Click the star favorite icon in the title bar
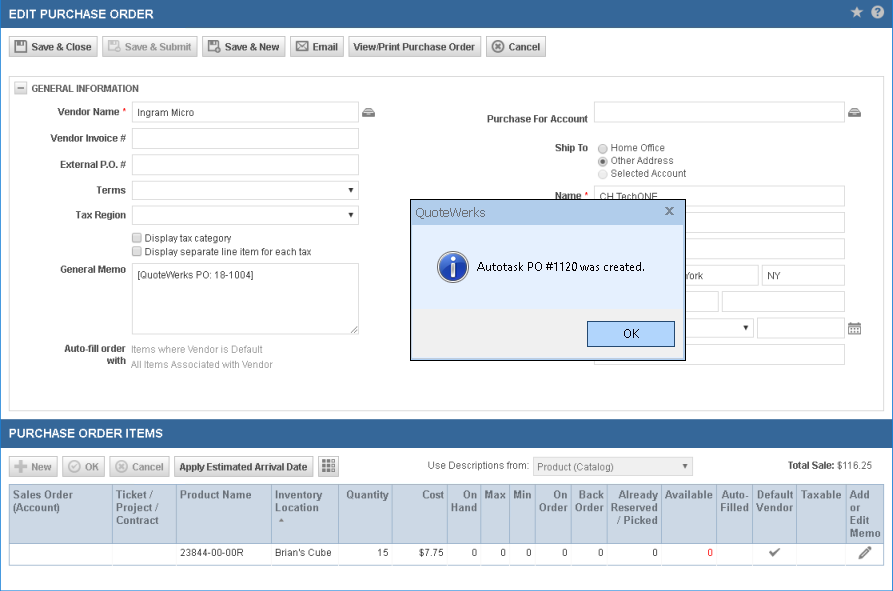This screenshot has width=893, height=591. coord(856,14)
